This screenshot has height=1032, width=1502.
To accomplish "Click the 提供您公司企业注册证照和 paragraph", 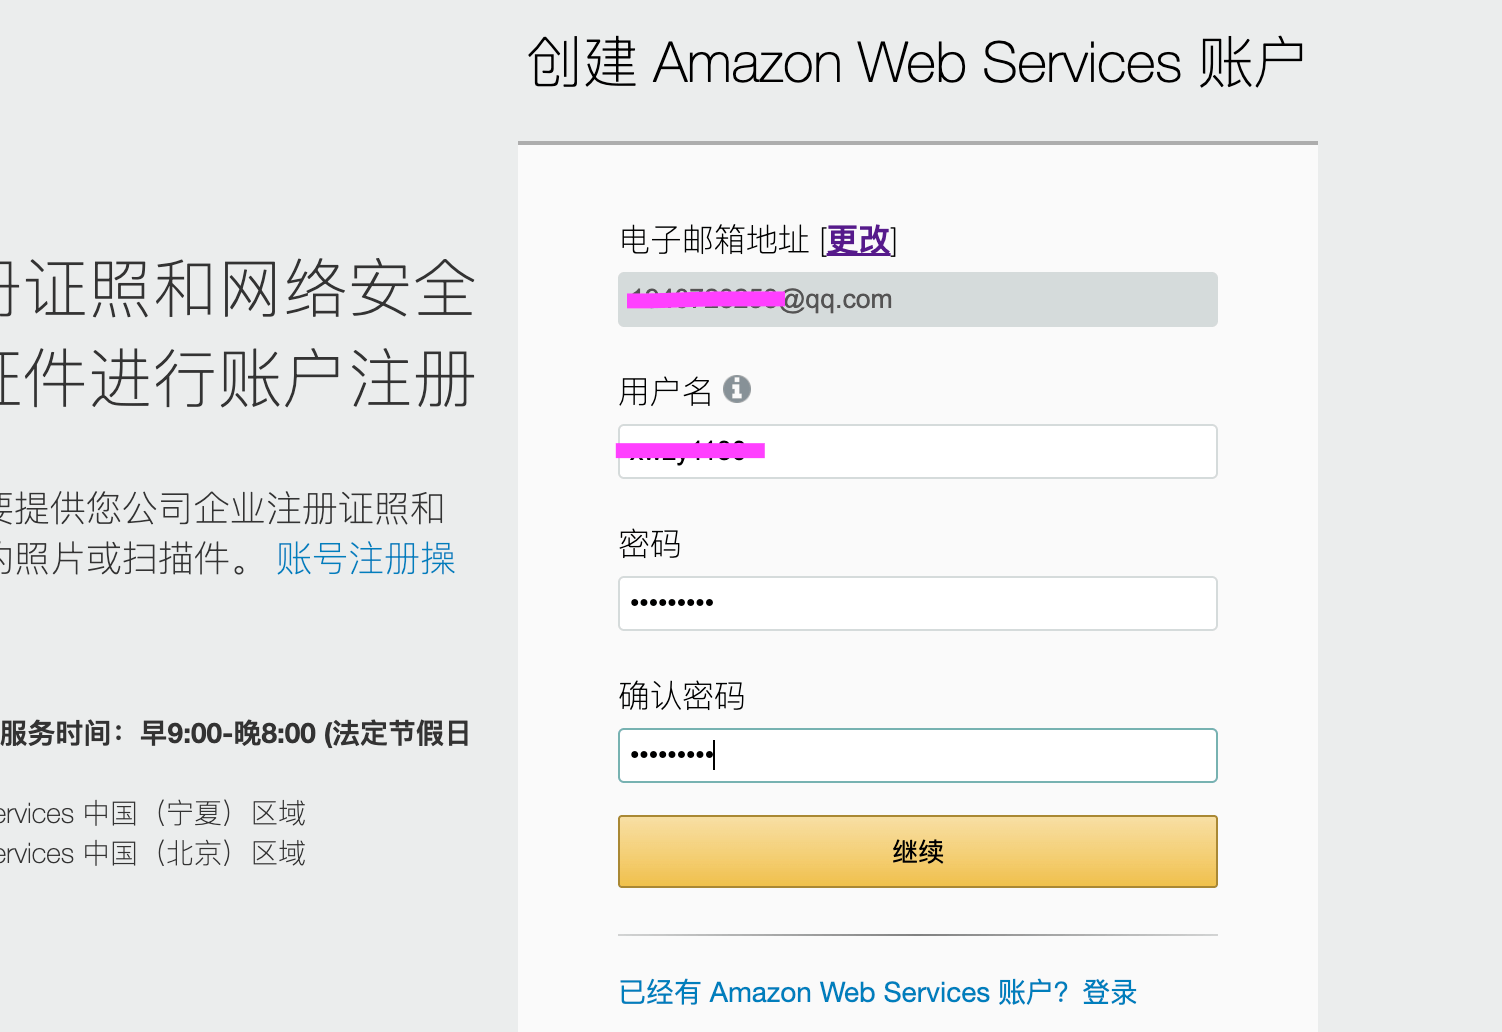I will [x=222, y=508].
